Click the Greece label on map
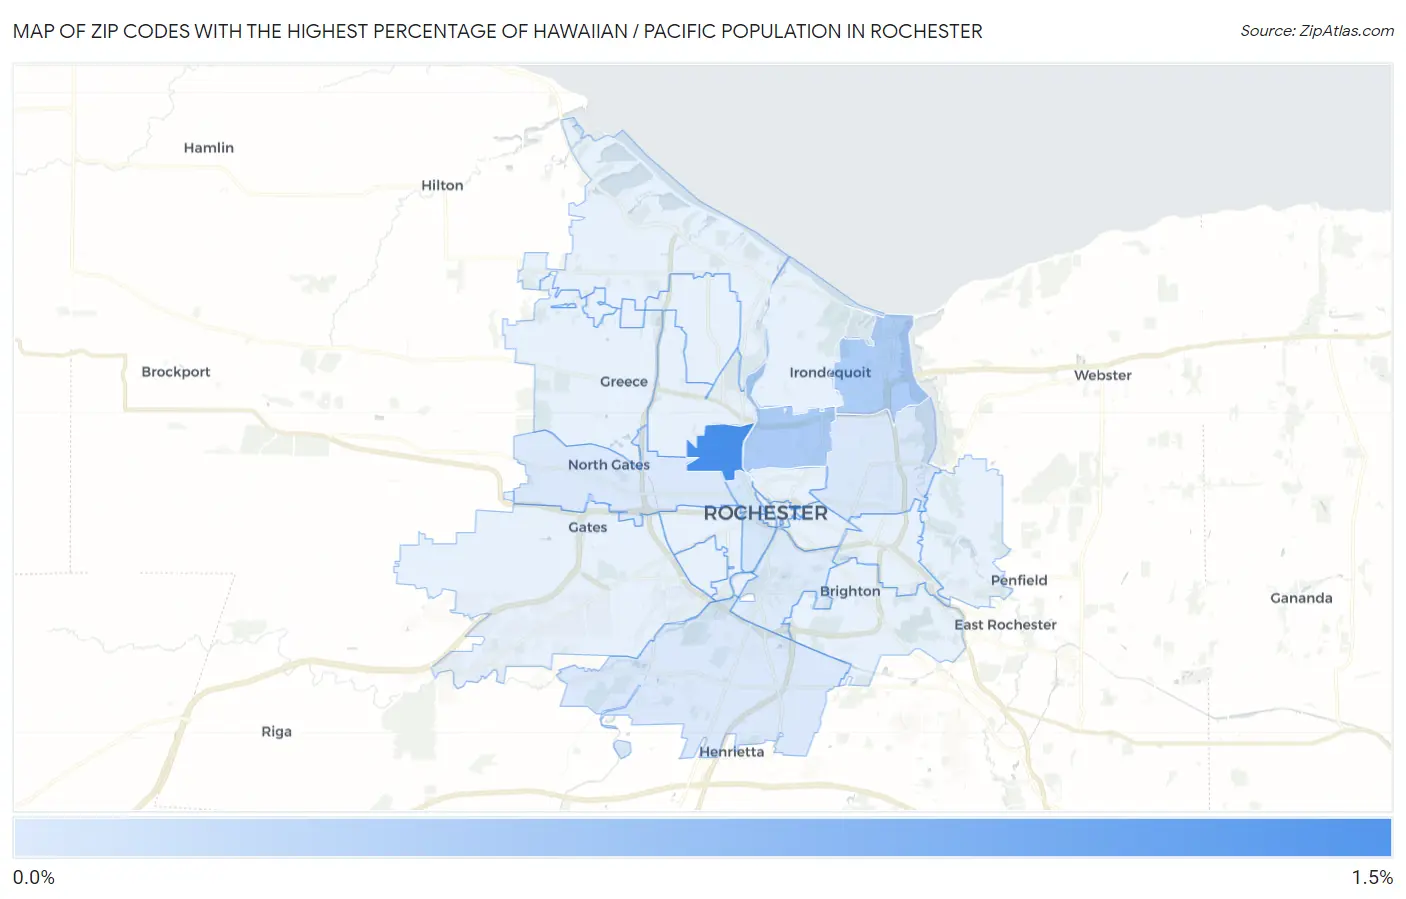Viewport: 1406px width, 899px height. pyautogui.click(x=624, y=381)
